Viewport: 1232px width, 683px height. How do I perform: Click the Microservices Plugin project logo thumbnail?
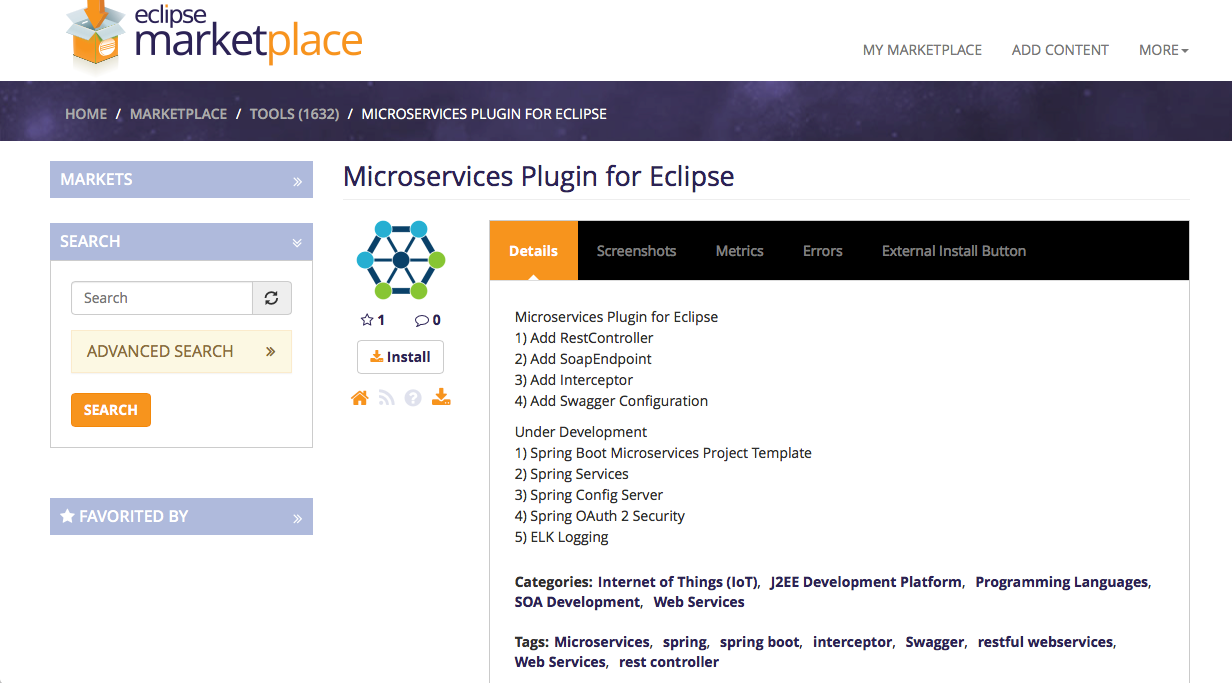click(x=400, y=258)
